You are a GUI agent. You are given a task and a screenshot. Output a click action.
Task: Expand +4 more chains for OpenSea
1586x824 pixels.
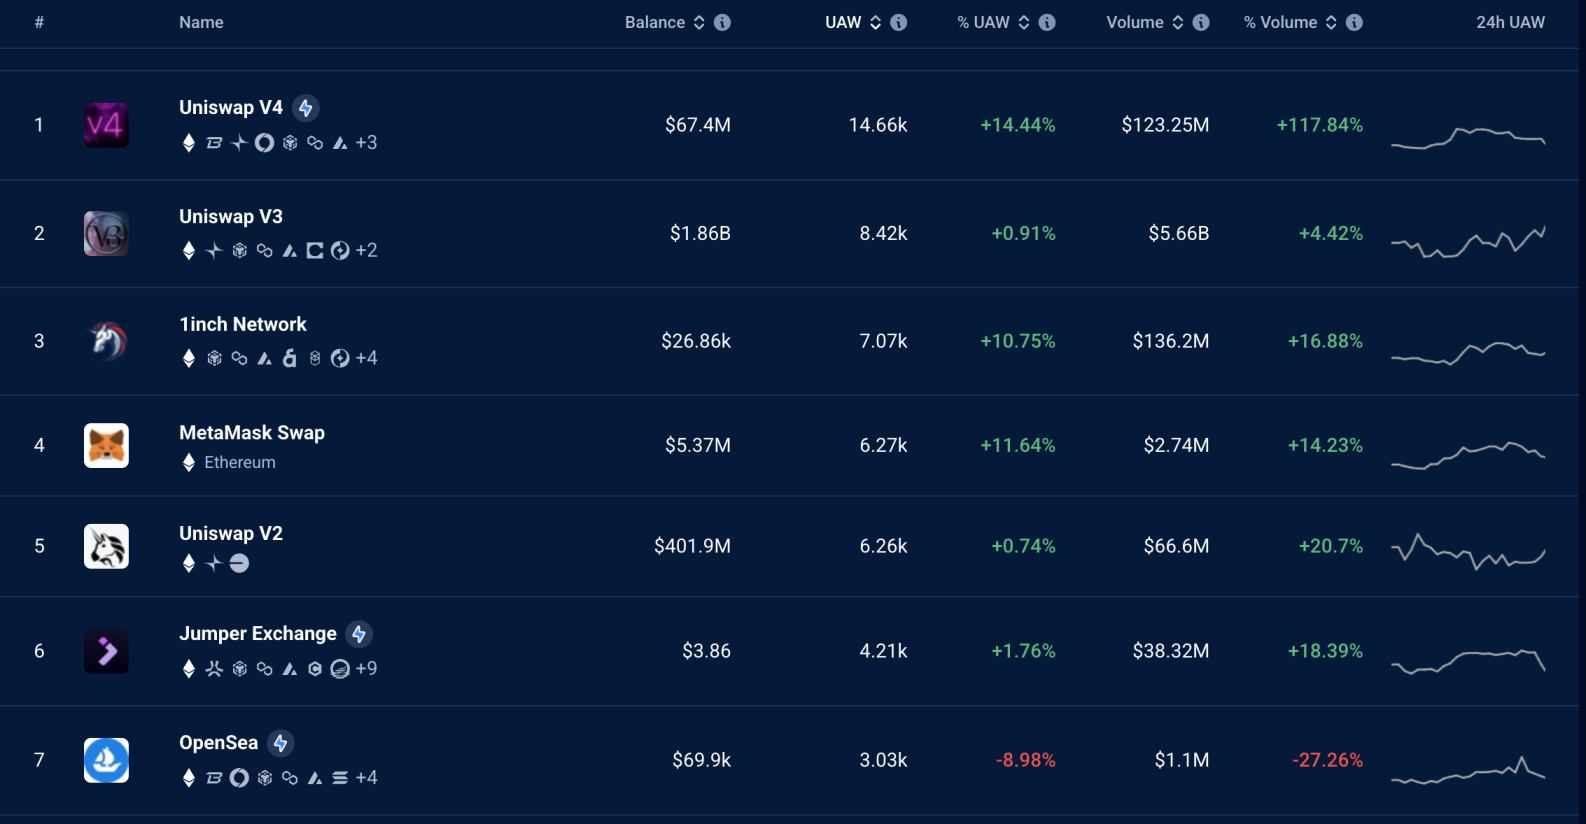[366, 778]
